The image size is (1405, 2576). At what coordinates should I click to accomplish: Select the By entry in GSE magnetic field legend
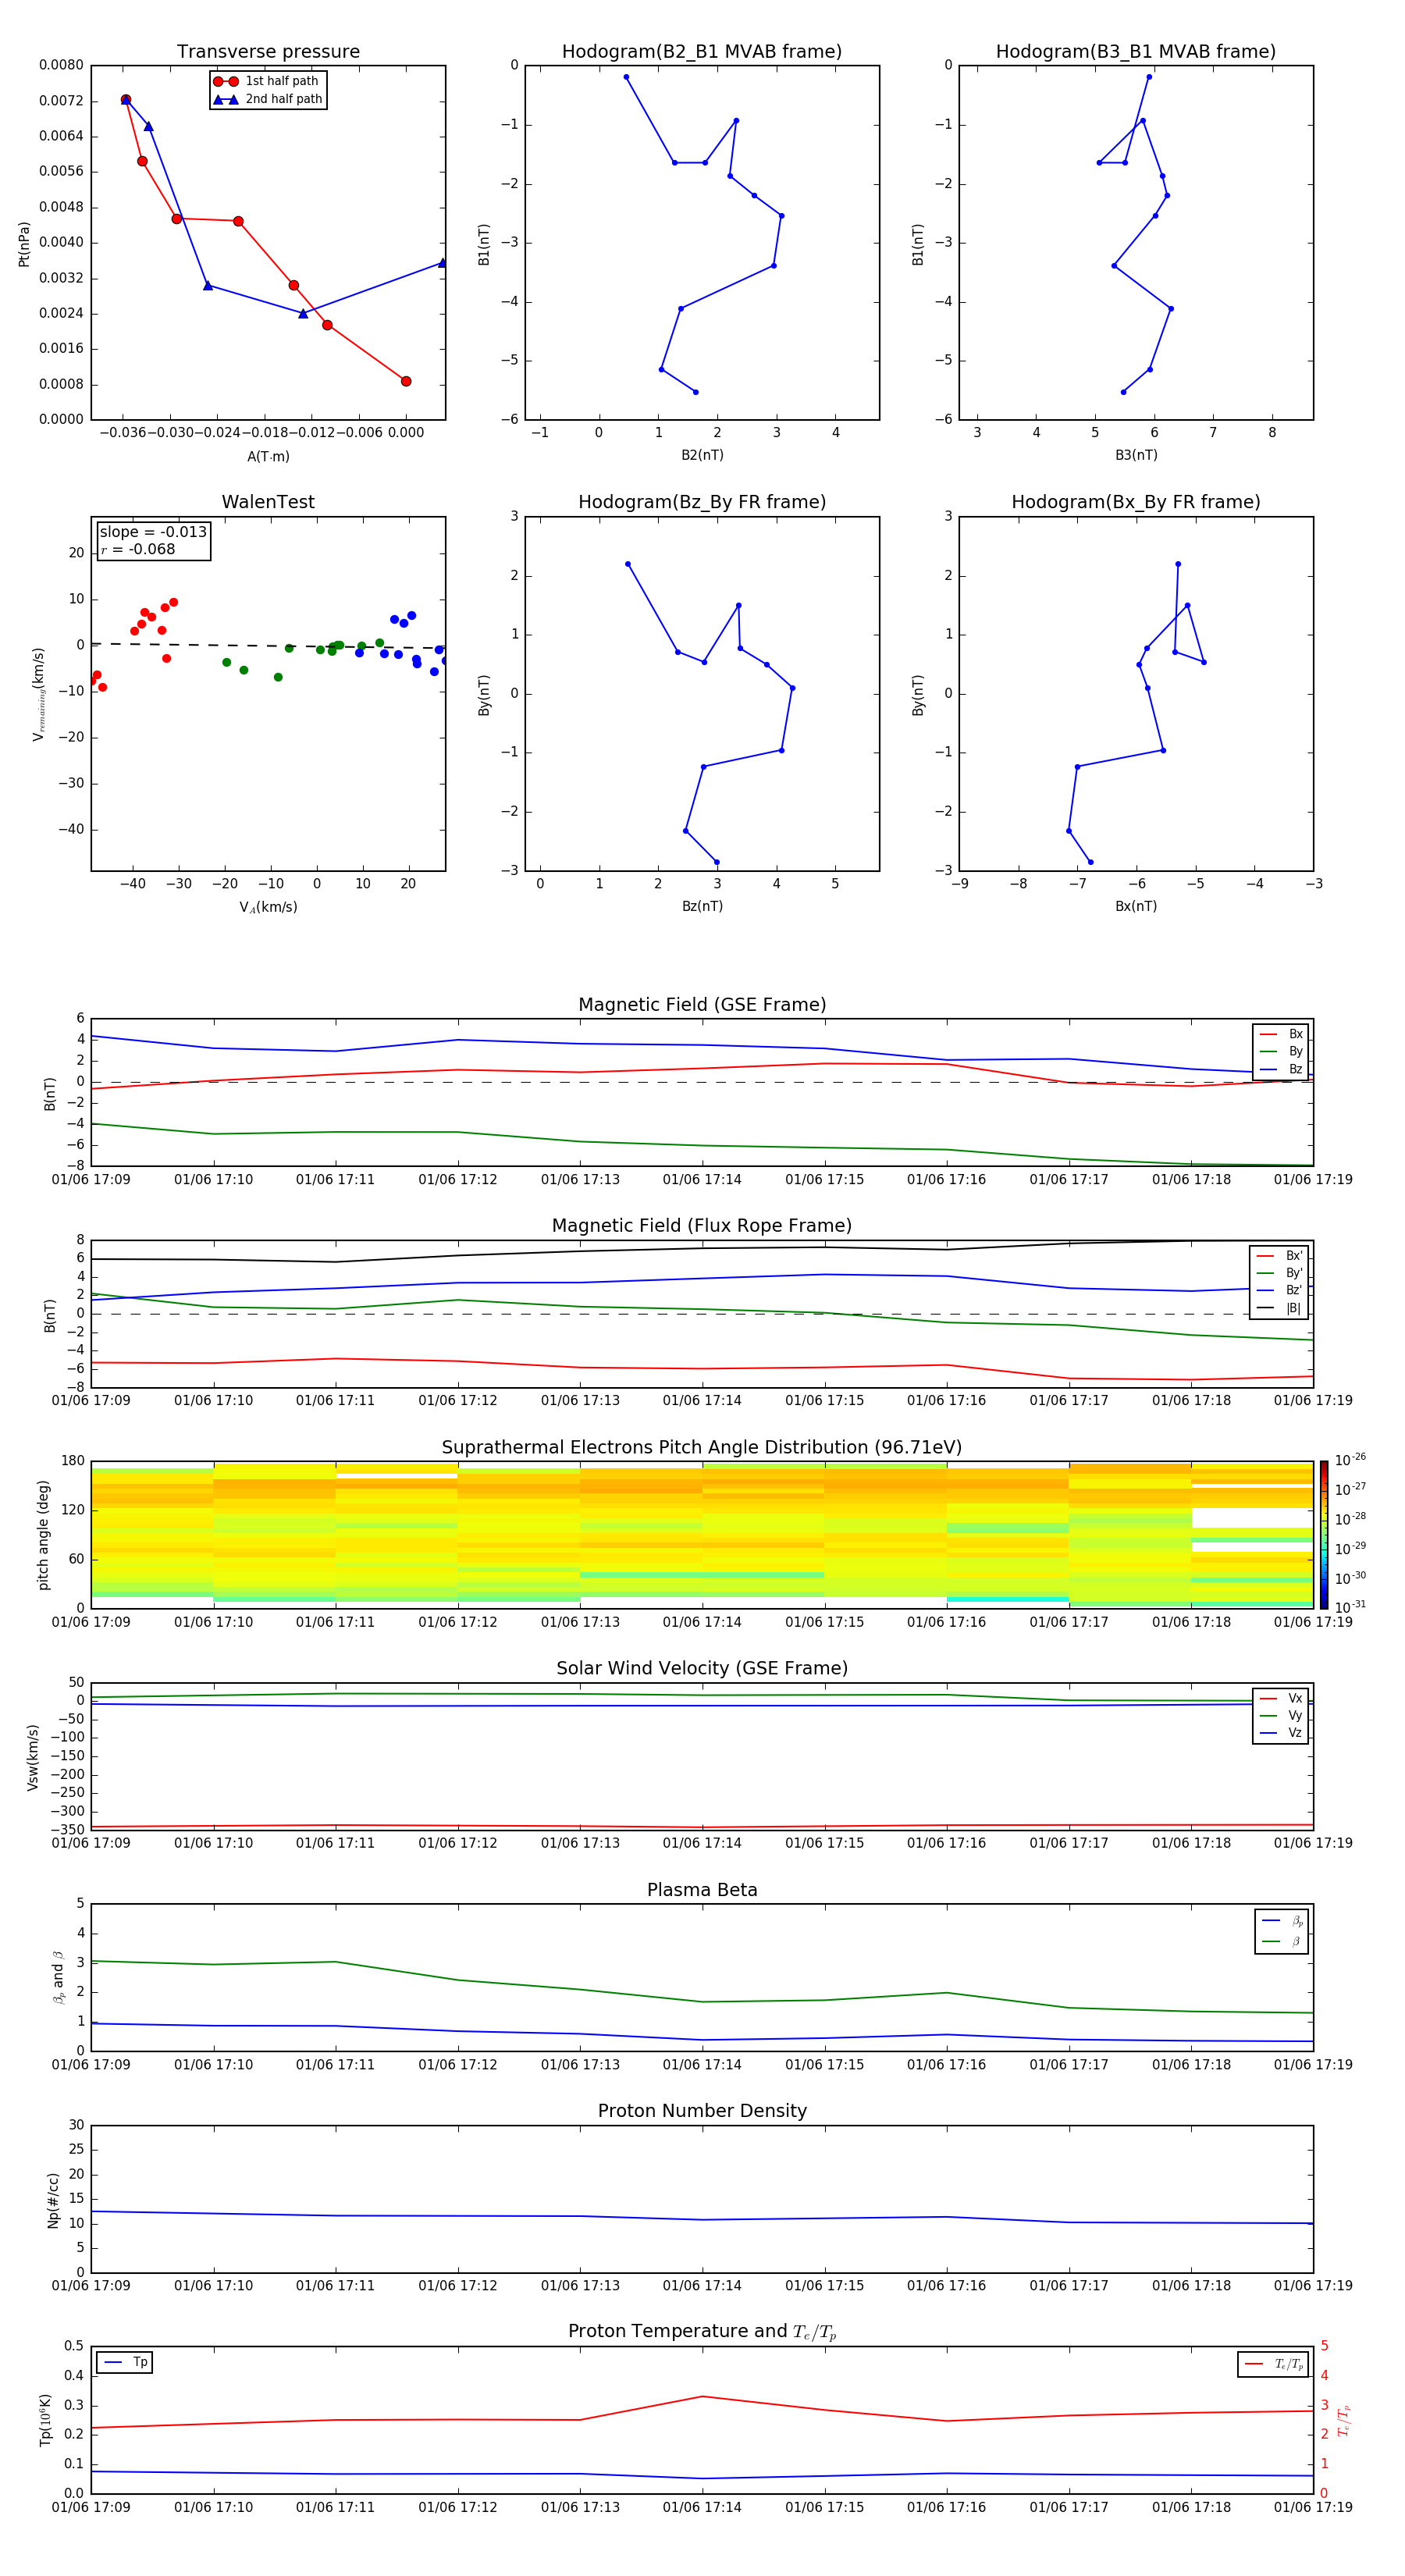click(x=1281, y=1051)
